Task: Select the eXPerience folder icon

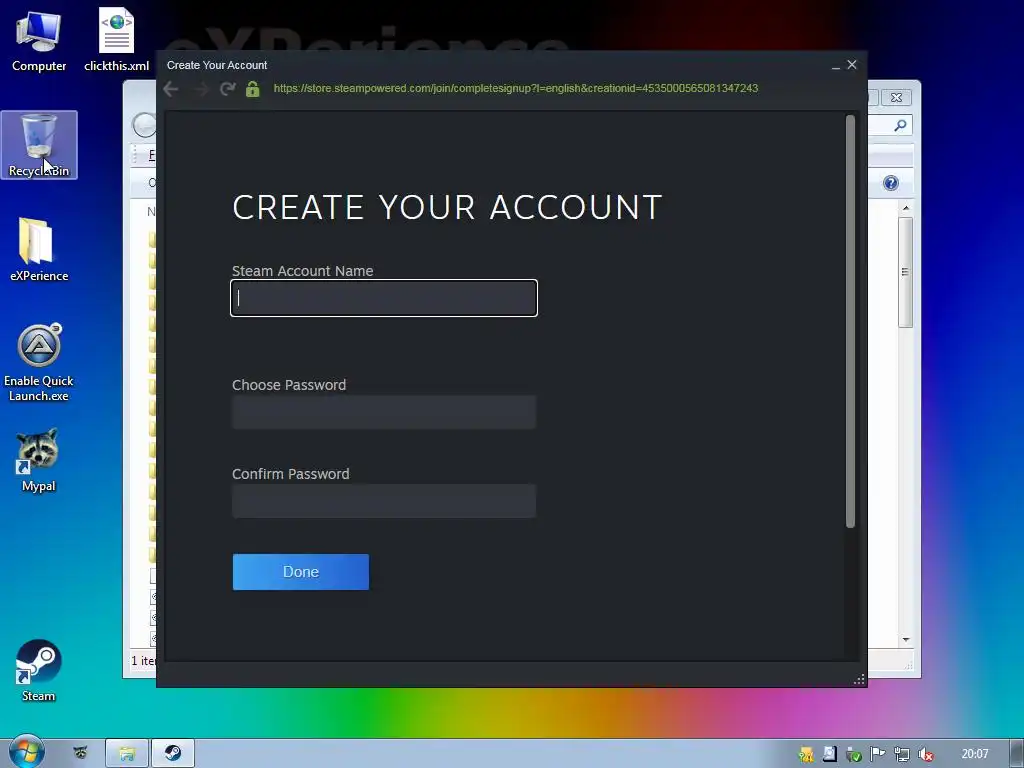Action: pos(39,249)
